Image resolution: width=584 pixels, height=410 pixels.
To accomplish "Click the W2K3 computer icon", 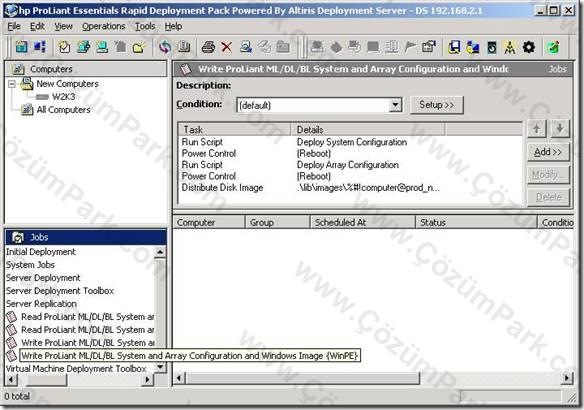I will 42,97.
